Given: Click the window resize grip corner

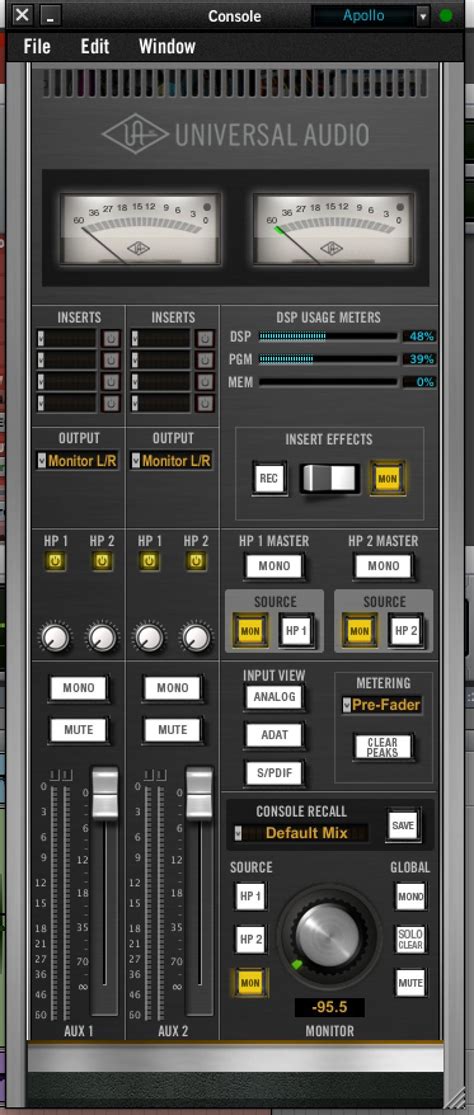Looking at the screenshot, I should pyautogui.click(x=455, y=1097).
